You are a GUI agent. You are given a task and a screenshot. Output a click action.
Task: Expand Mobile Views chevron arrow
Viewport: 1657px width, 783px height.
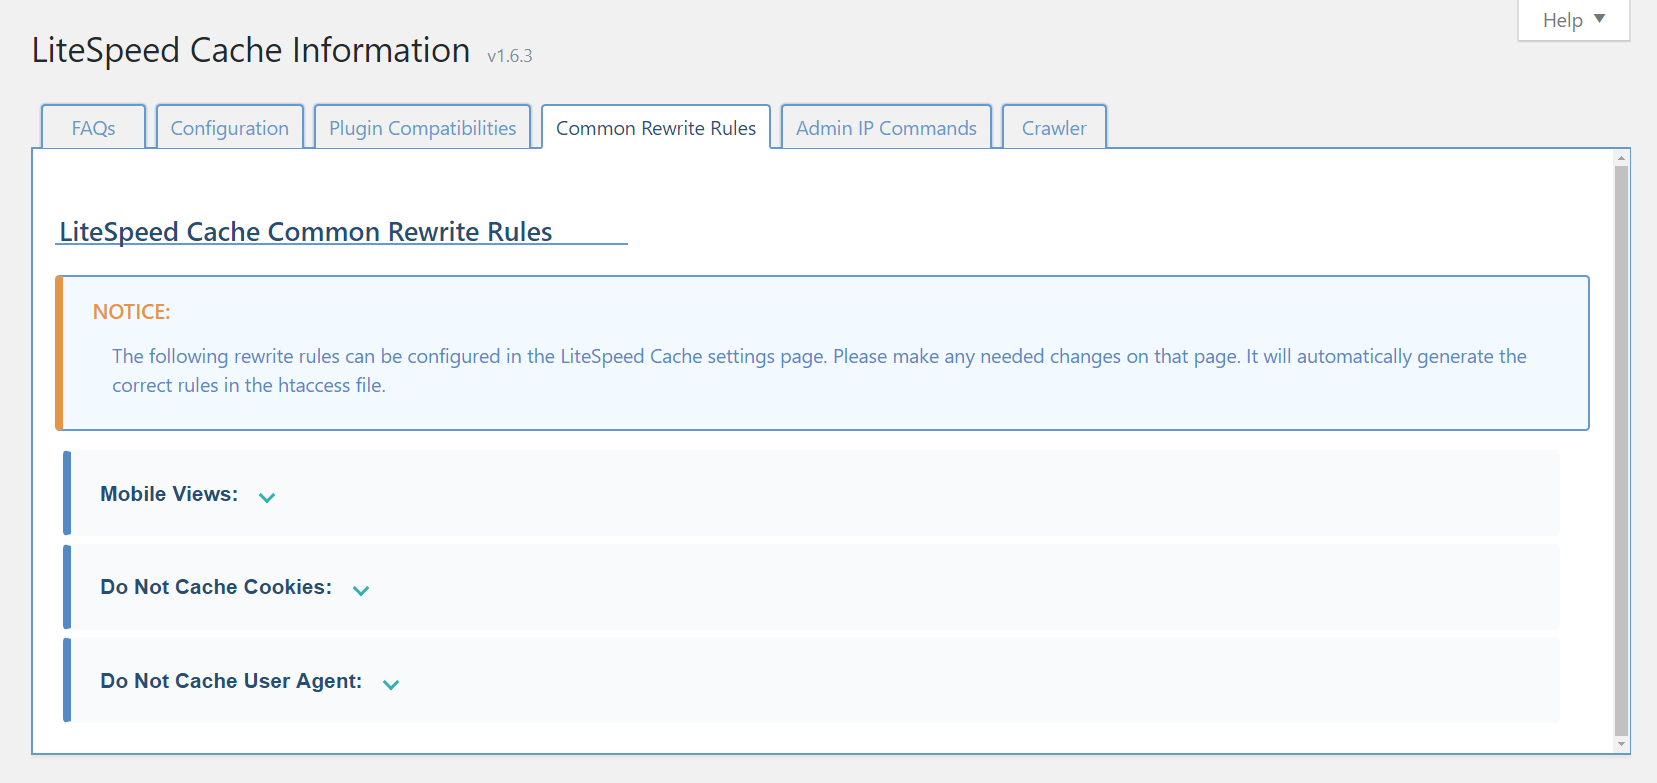click(x=267, y=497)
